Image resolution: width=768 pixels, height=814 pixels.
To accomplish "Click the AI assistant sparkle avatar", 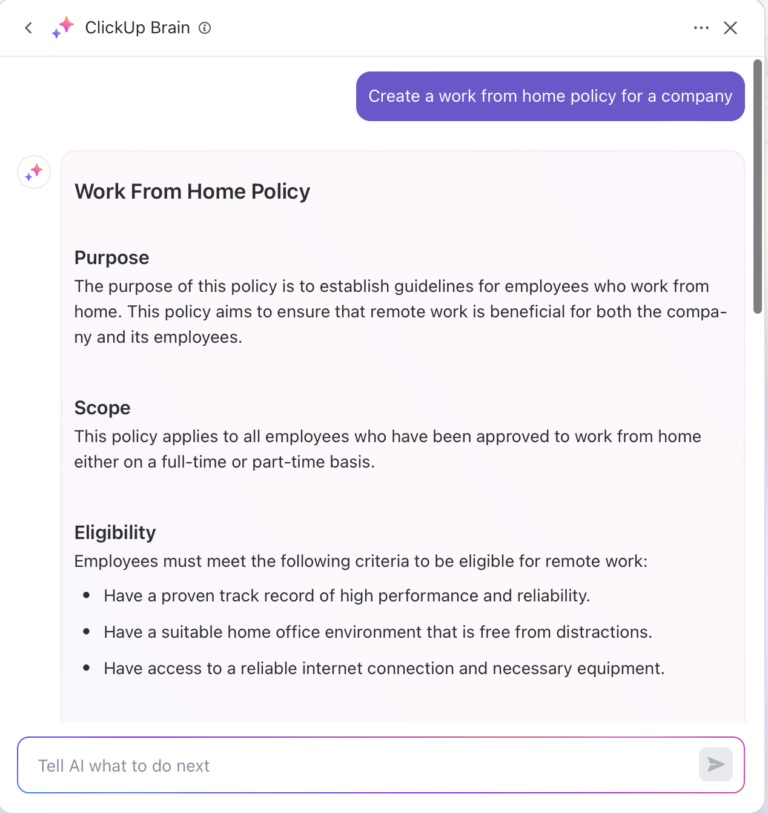I will 33,171.
